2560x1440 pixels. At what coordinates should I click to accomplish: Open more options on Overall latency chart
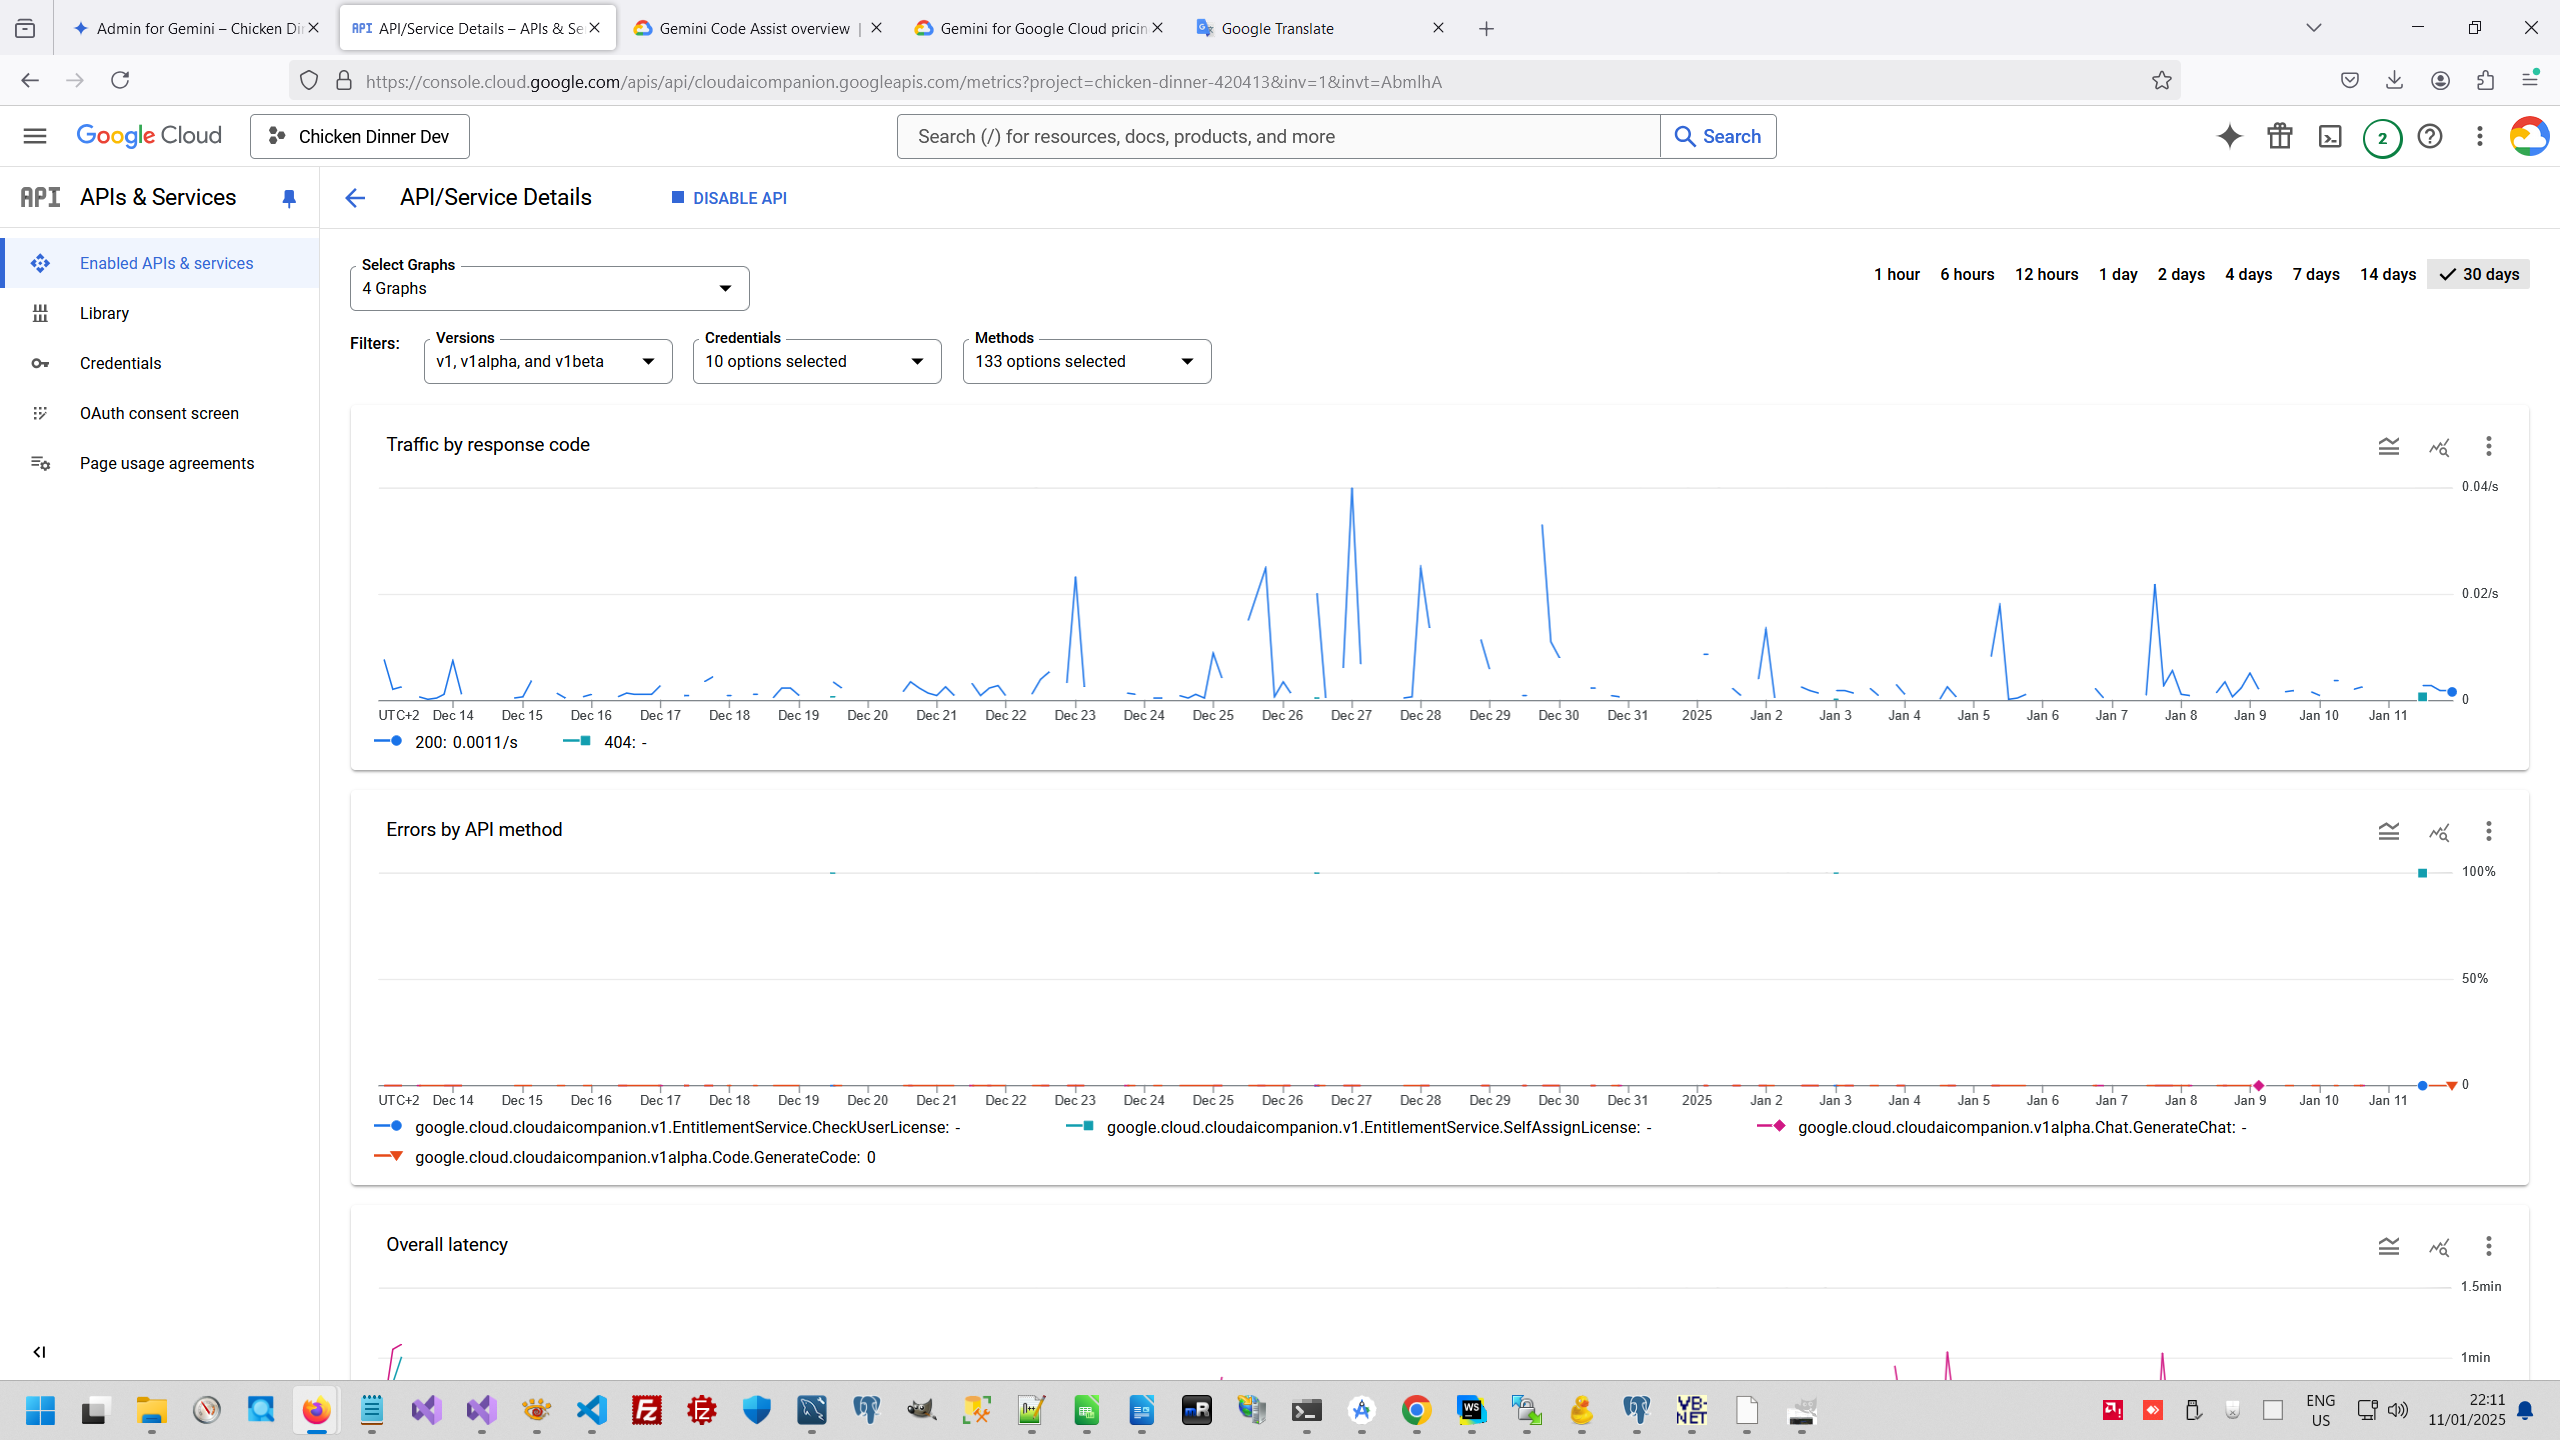click(x=2488, y=1246)
